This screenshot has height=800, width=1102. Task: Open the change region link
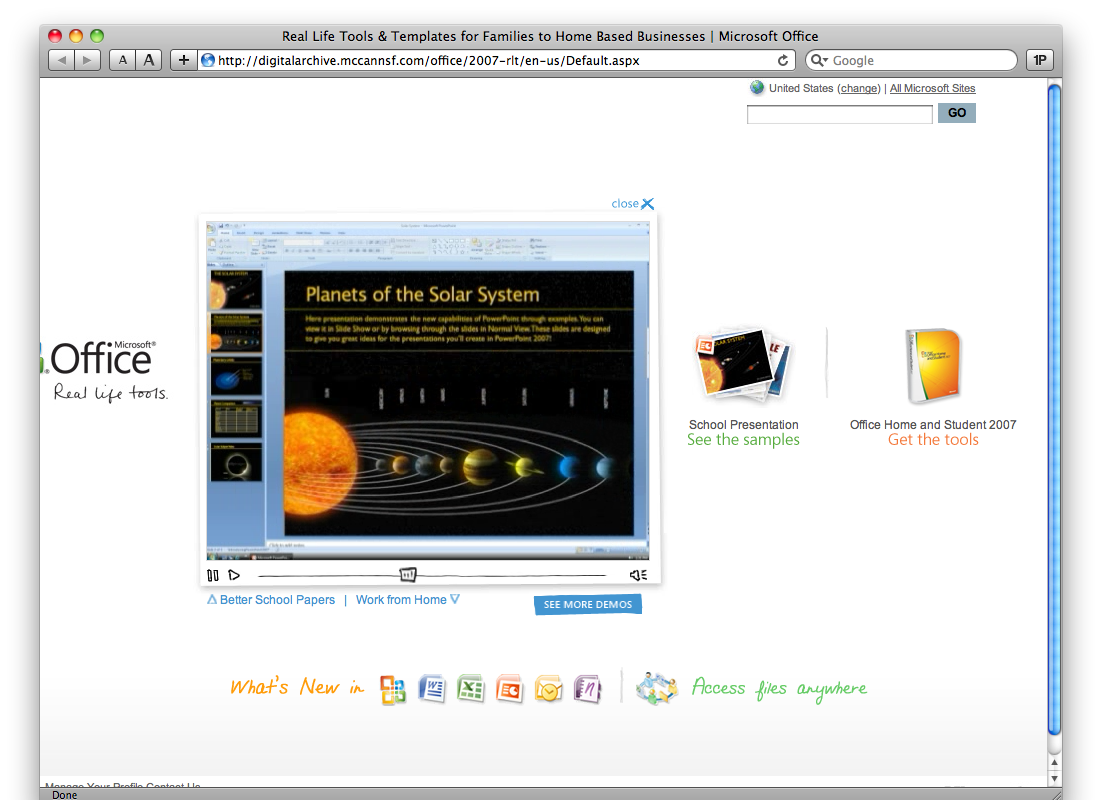pos(859,89)
